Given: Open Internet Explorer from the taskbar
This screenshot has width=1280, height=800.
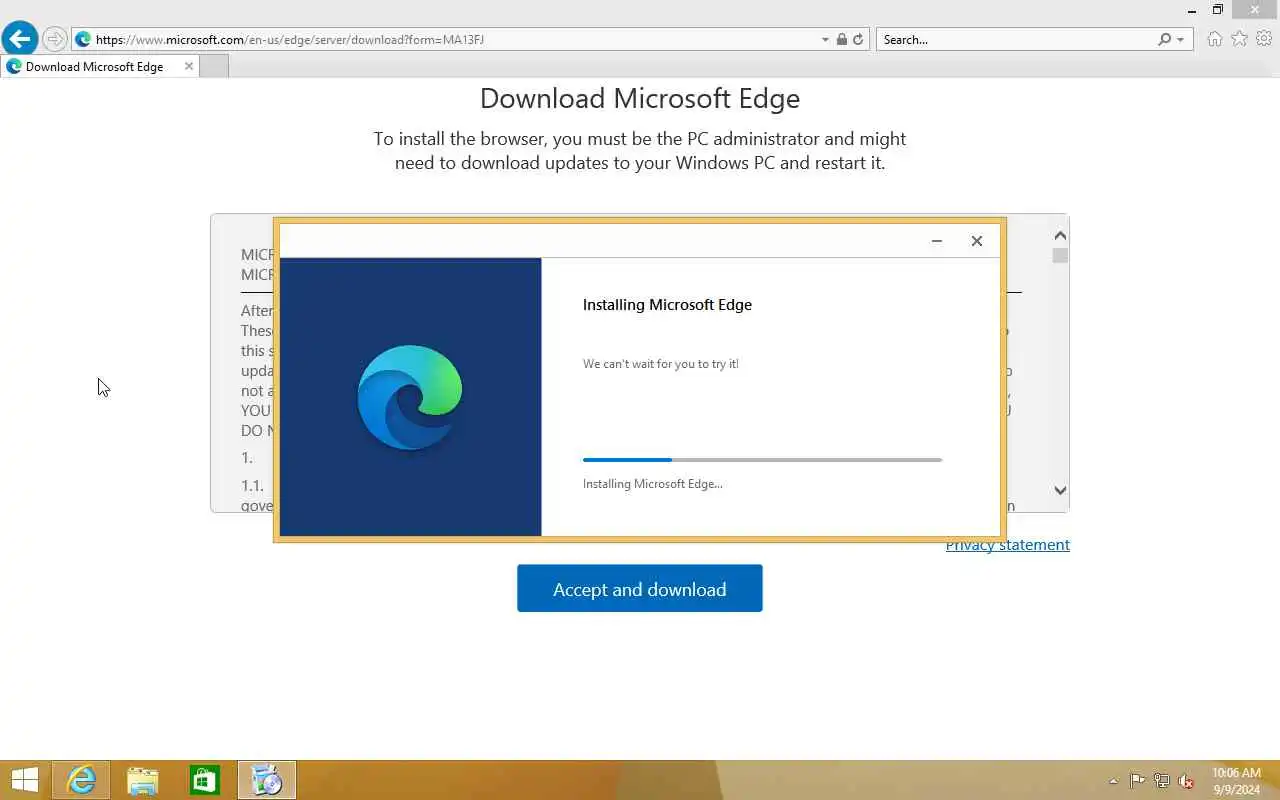Looking at the screenshot, I should (81, 780).
